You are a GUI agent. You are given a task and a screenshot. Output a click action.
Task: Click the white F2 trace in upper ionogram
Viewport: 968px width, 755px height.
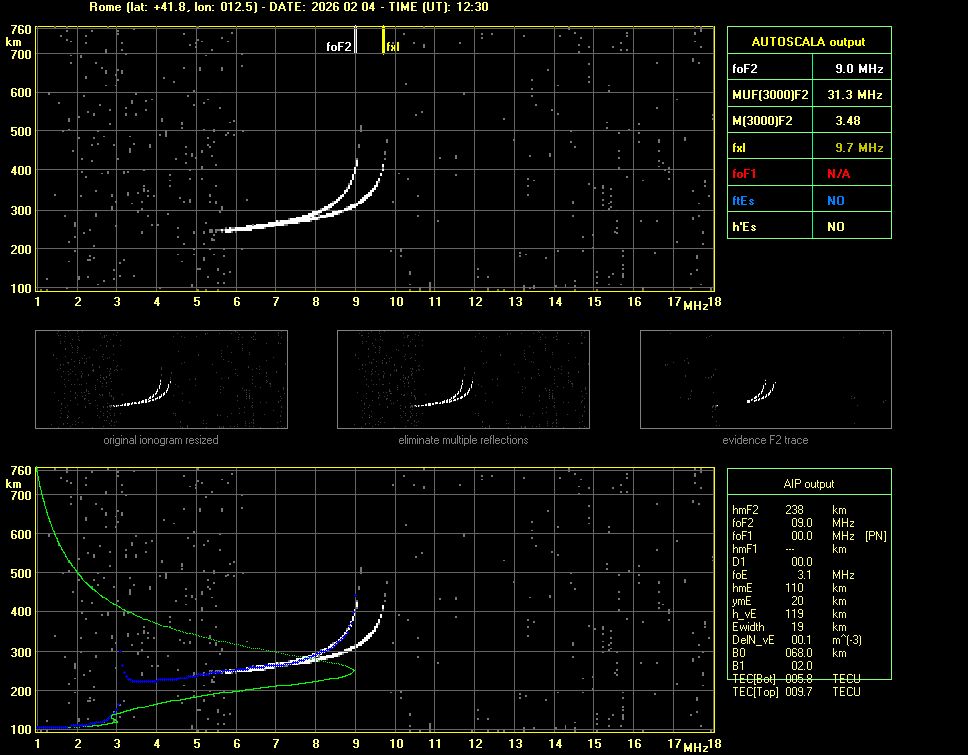(290, 223)
